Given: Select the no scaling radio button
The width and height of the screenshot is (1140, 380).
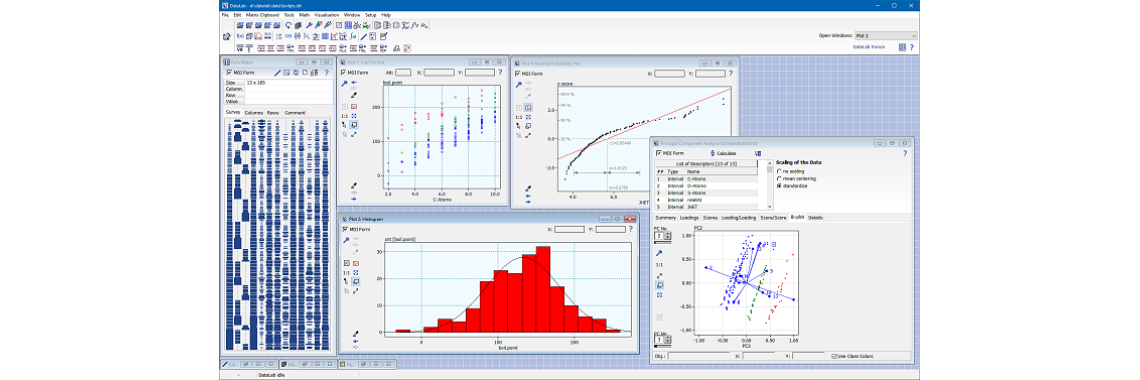Looking at the screenshot, I should [780, 171].
